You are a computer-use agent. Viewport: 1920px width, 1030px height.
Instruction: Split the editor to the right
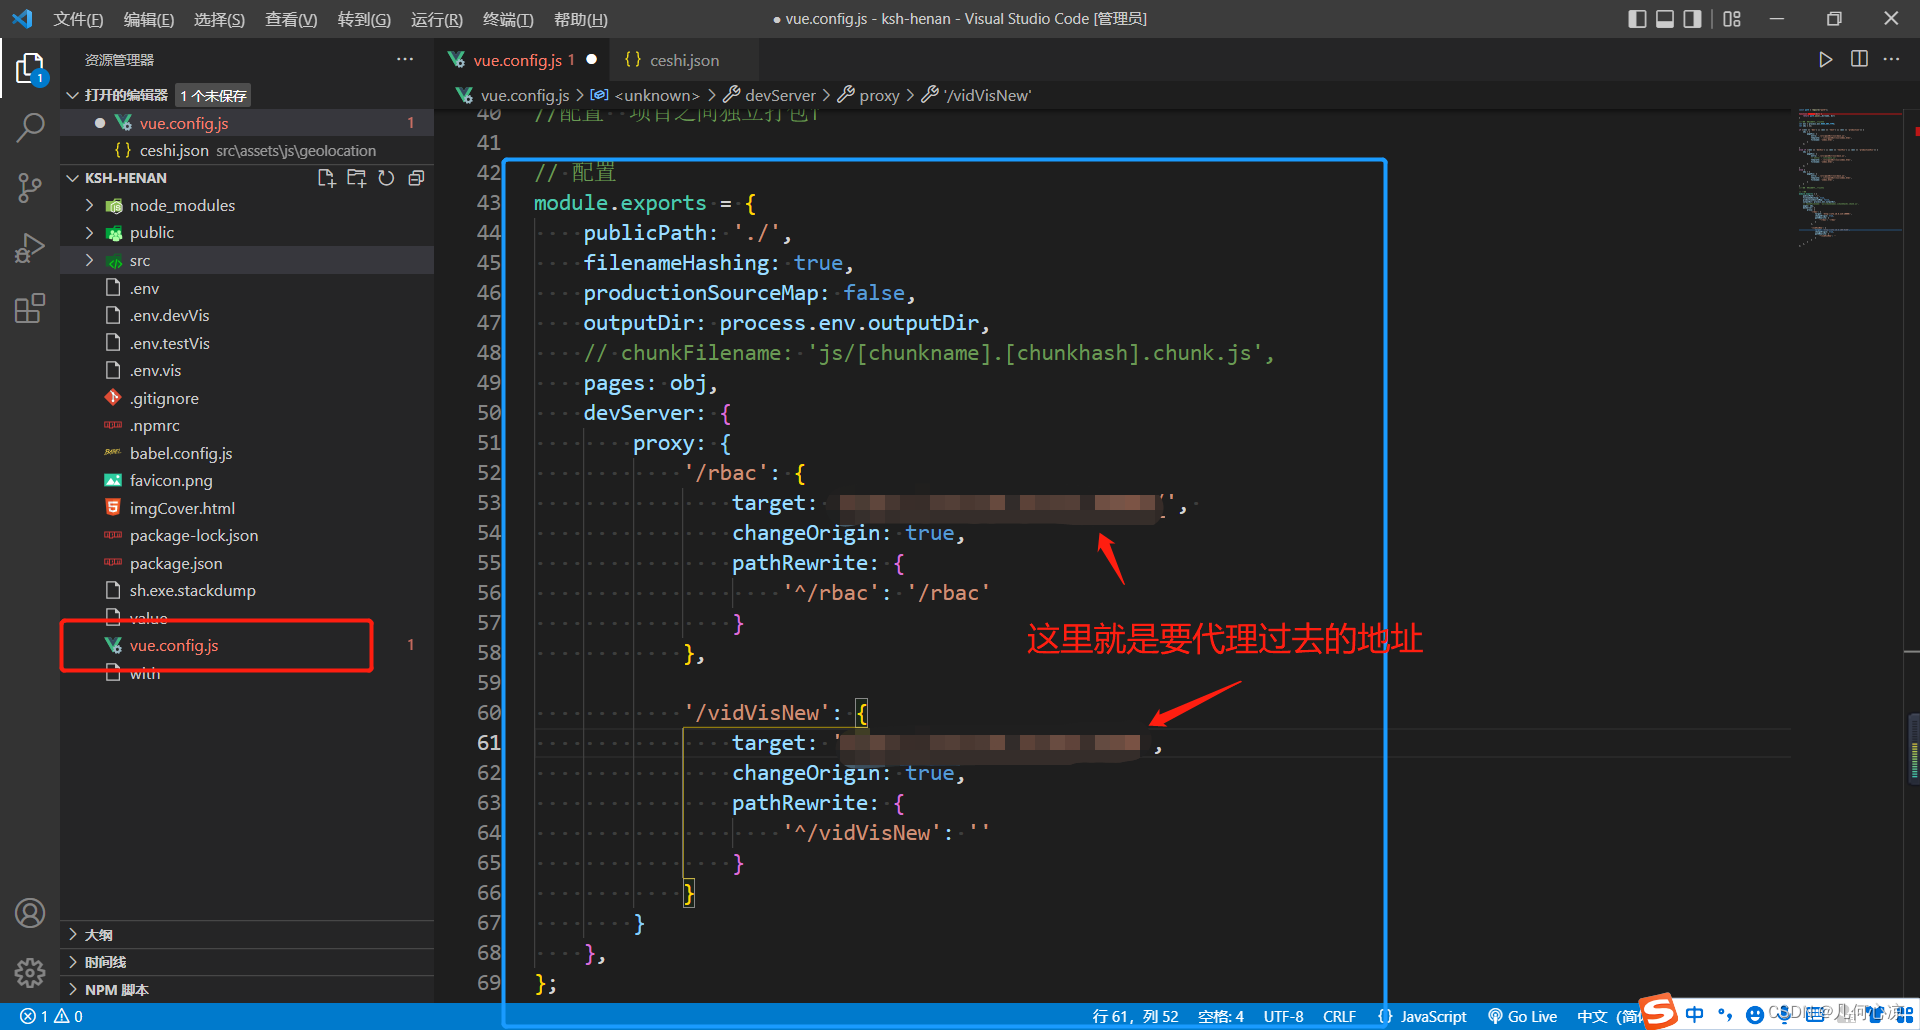point(1859,60)
